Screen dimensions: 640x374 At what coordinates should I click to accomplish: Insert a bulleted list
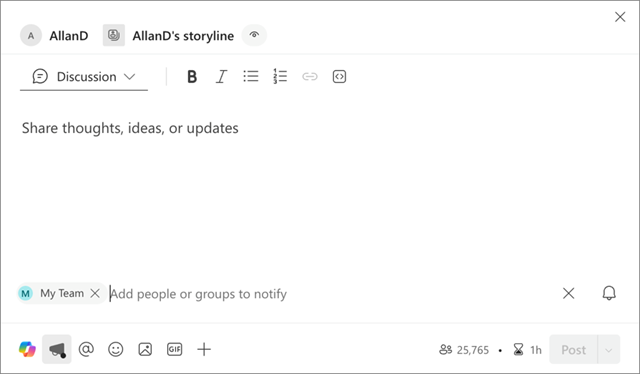(251, 76)
